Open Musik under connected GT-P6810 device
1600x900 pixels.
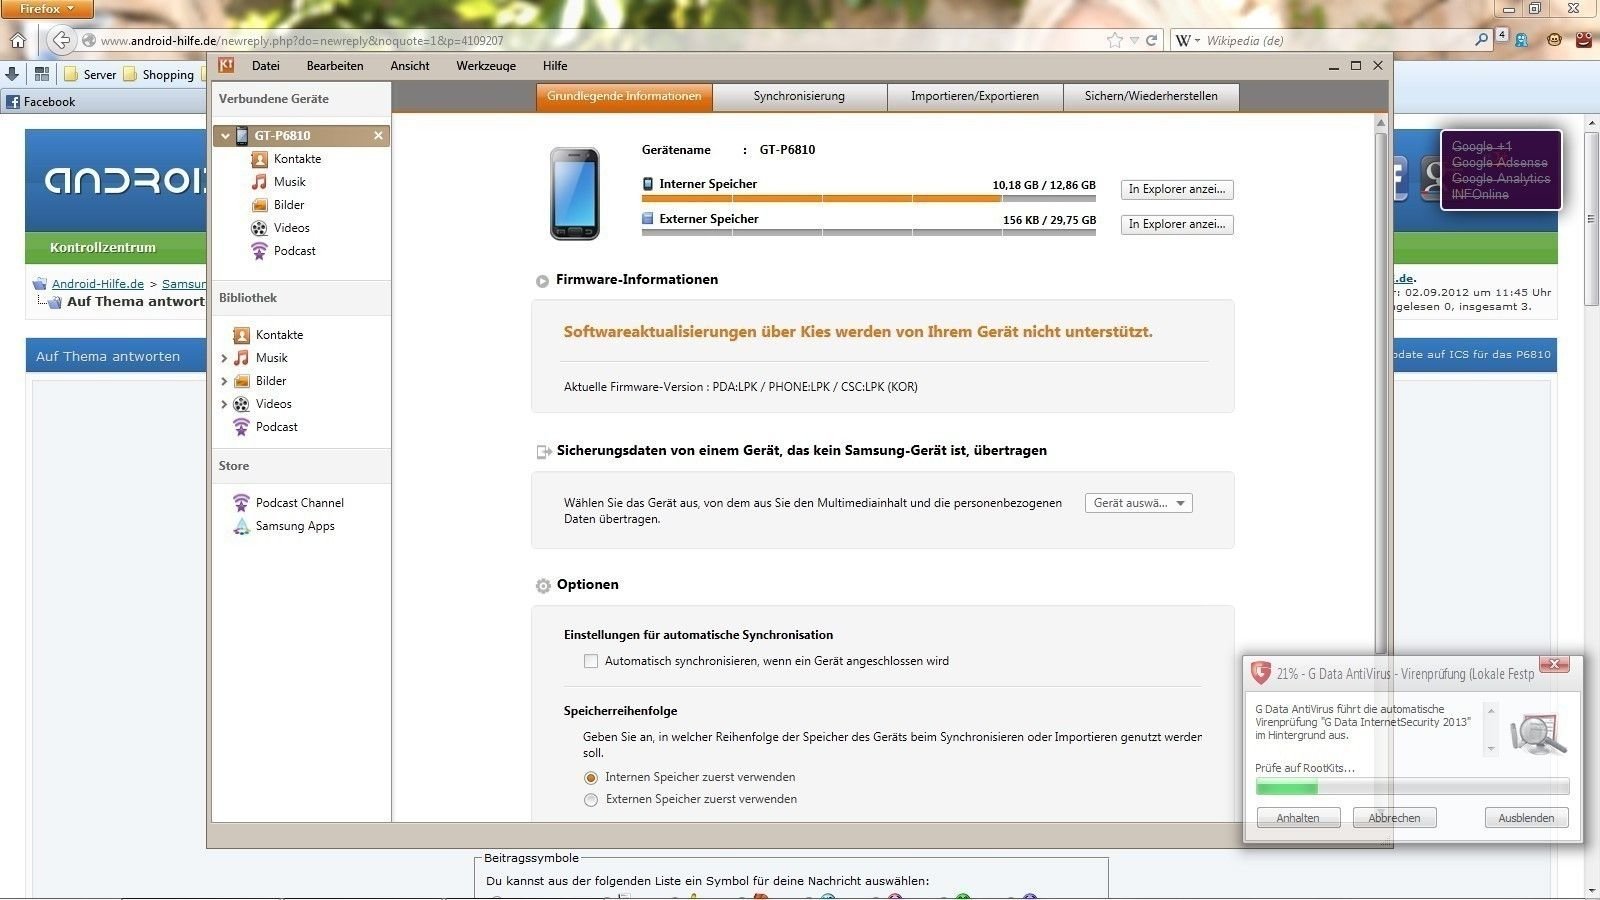(x=289, y=182)
